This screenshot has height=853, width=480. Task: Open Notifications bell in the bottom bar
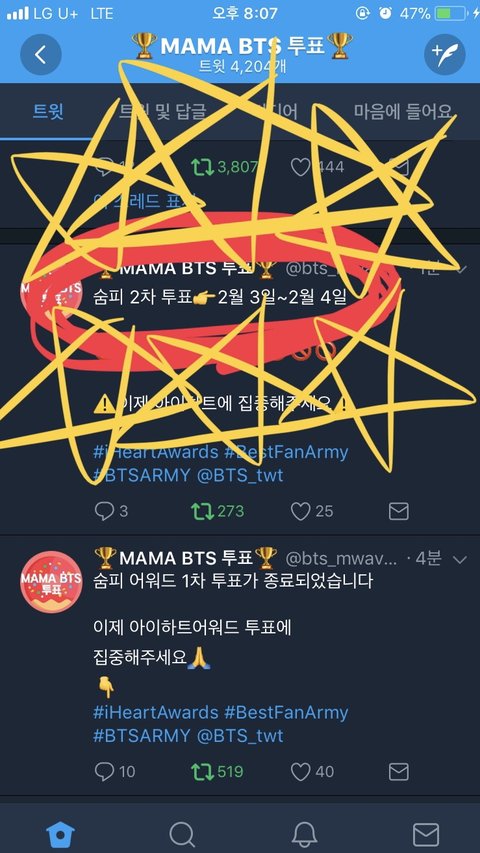pyautogui.click(x=304, y=833)
